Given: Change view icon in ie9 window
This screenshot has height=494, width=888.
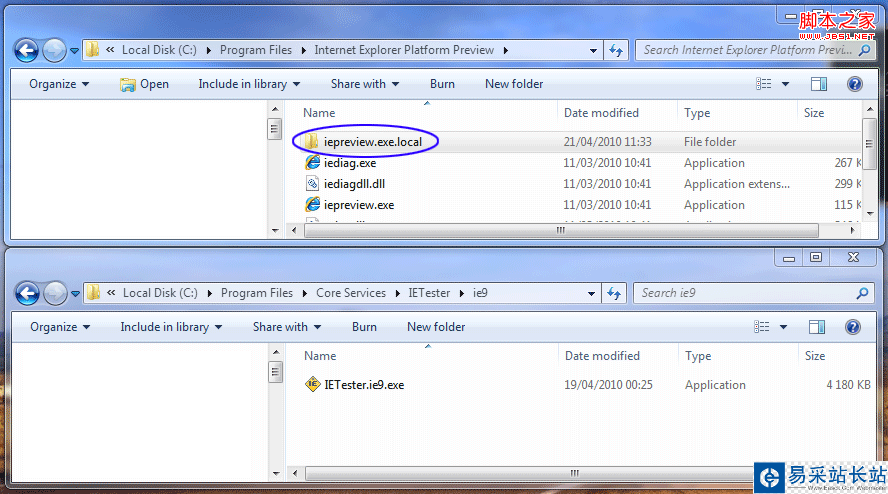Looking at the screenshot, I should coord(762,327).
